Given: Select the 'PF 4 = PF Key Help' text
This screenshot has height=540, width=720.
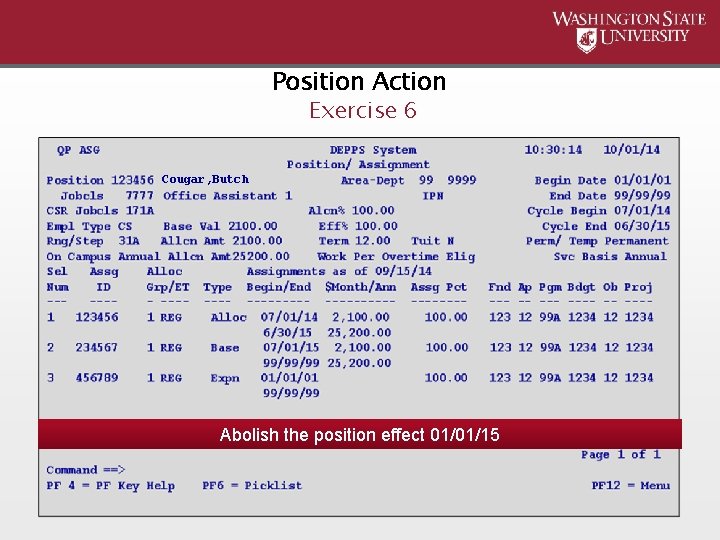Looking at the screenshot, I should 110,486.
